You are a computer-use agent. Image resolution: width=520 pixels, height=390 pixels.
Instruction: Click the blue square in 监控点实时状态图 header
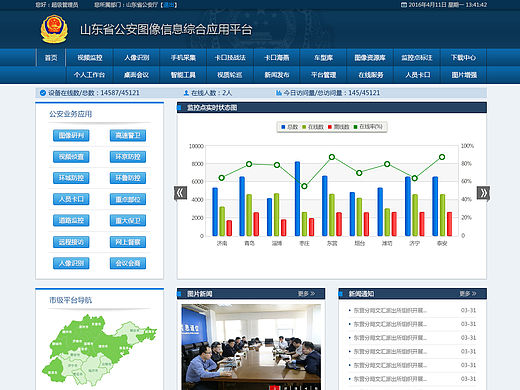coord(179,108)
